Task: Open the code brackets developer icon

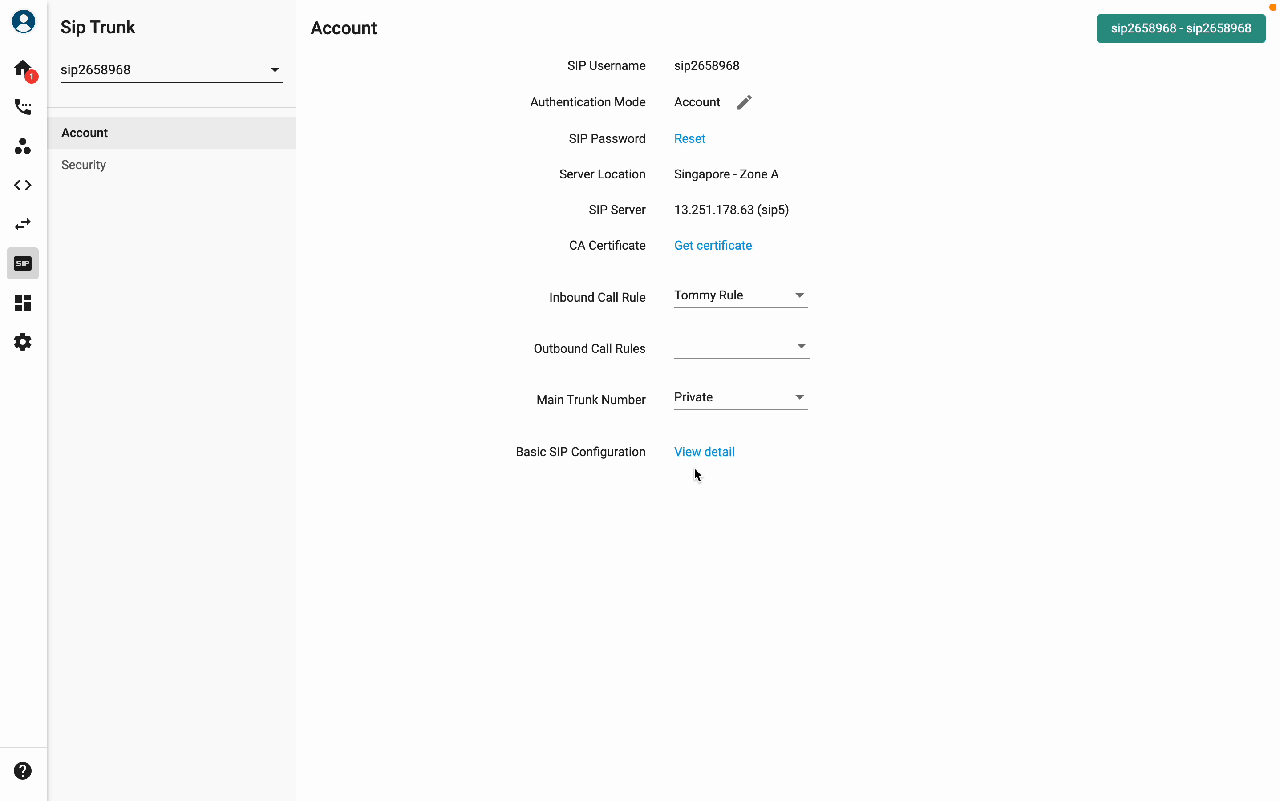Action: (23, 185)
